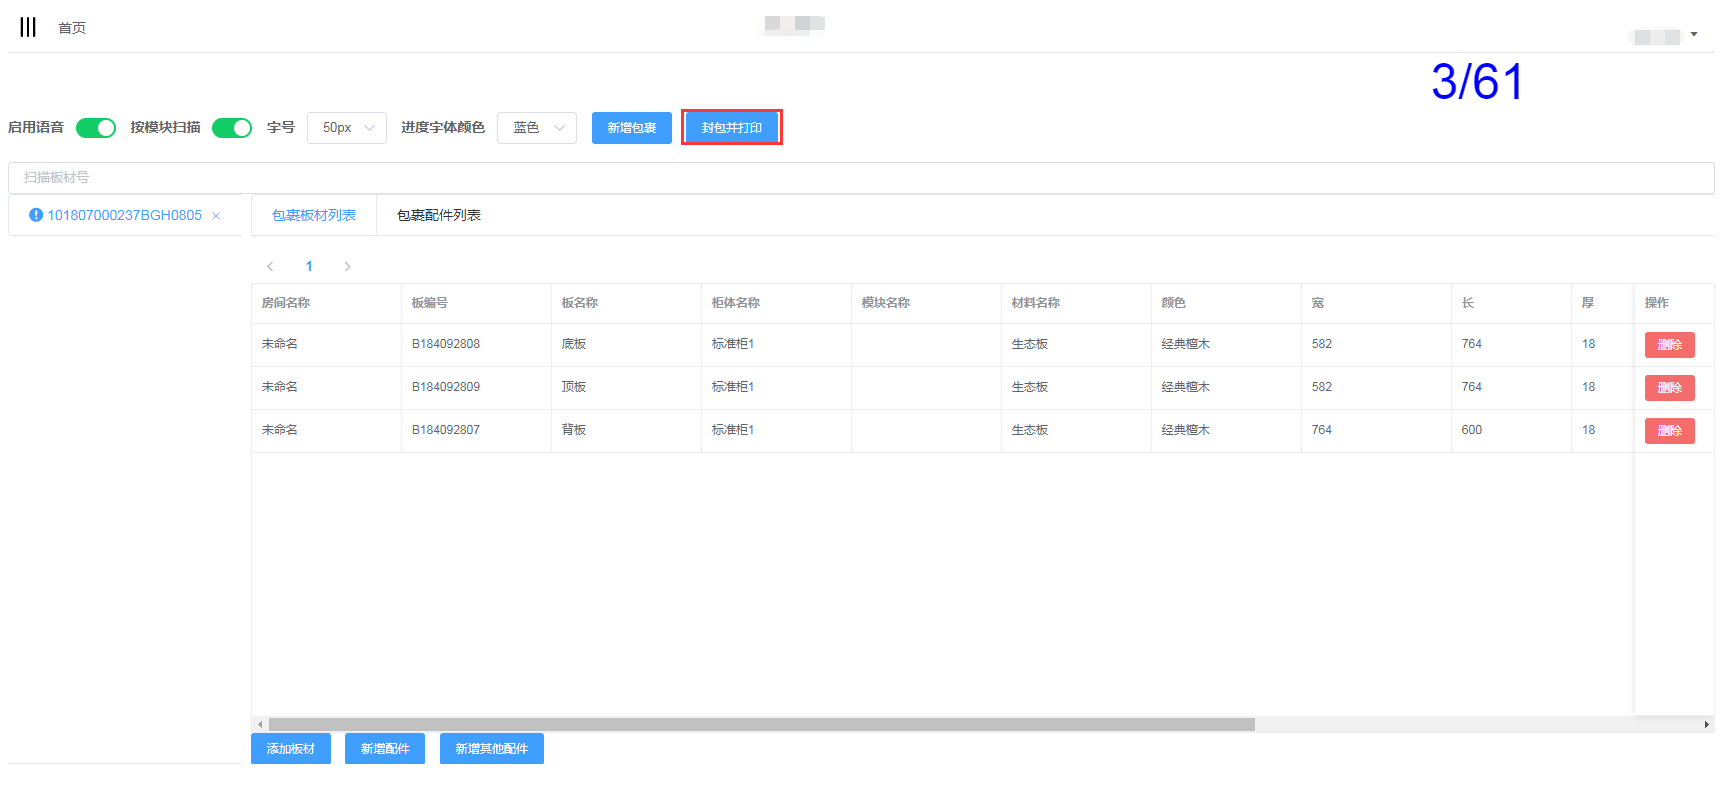The width and height of the screenshot is (1722, 808).
Task: Close the 101807000237BGH0805 package tab
Action: 216,216
